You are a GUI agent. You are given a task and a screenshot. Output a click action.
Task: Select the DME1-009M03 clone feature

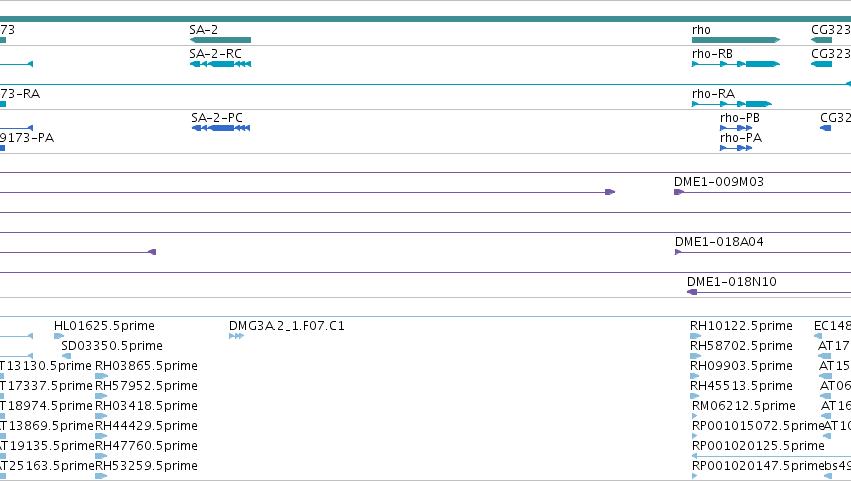point(763,192)
